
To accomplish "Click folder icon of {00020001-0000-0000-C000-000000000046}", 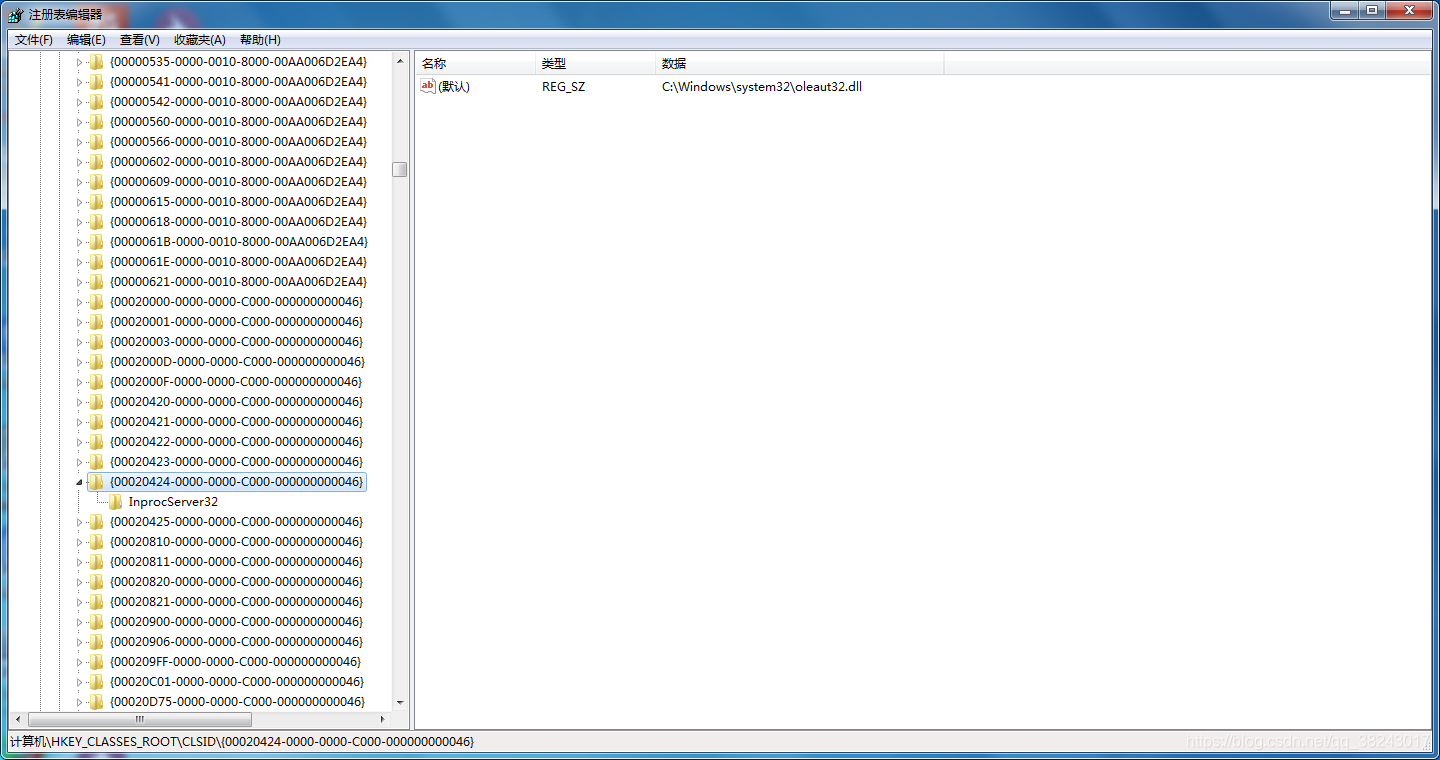I will (96, 322).
